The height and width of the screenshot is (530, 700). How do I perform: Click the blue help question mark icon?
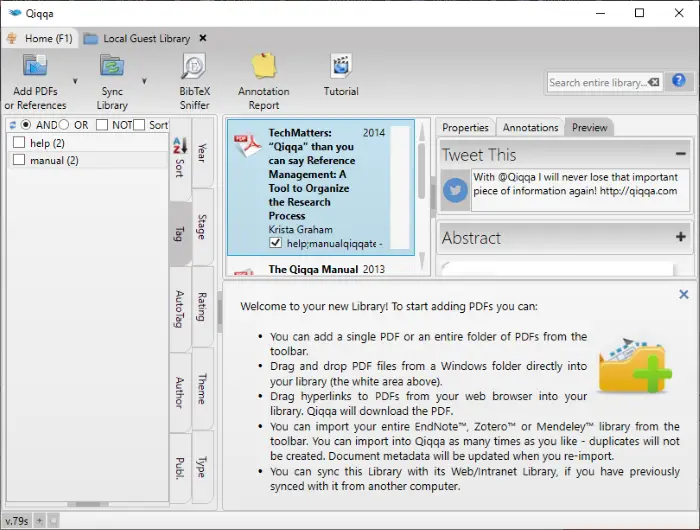(x=679, y=81)
